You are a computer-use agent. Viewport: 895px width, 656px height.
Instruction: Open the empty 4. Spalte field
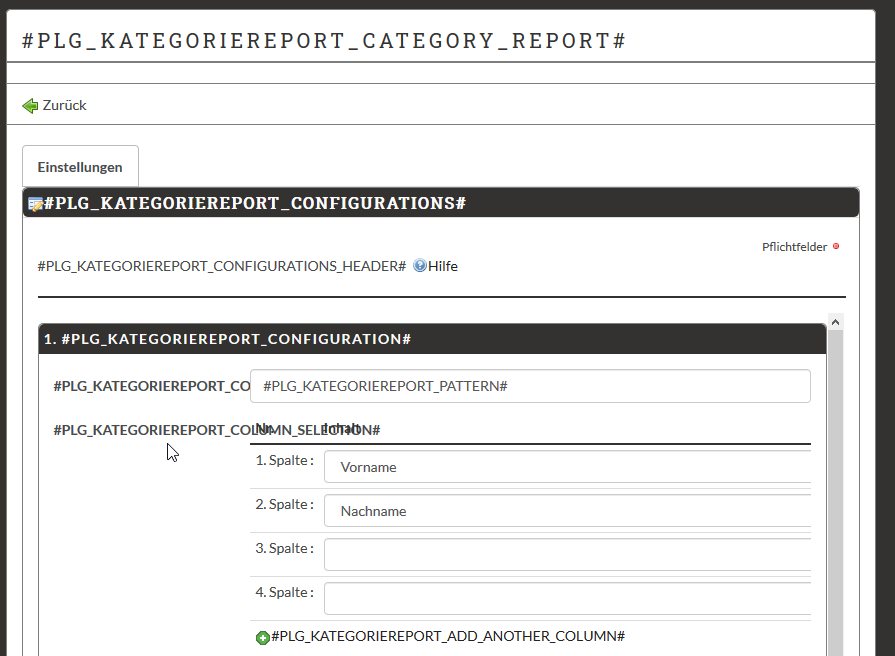tap(566, 599)
